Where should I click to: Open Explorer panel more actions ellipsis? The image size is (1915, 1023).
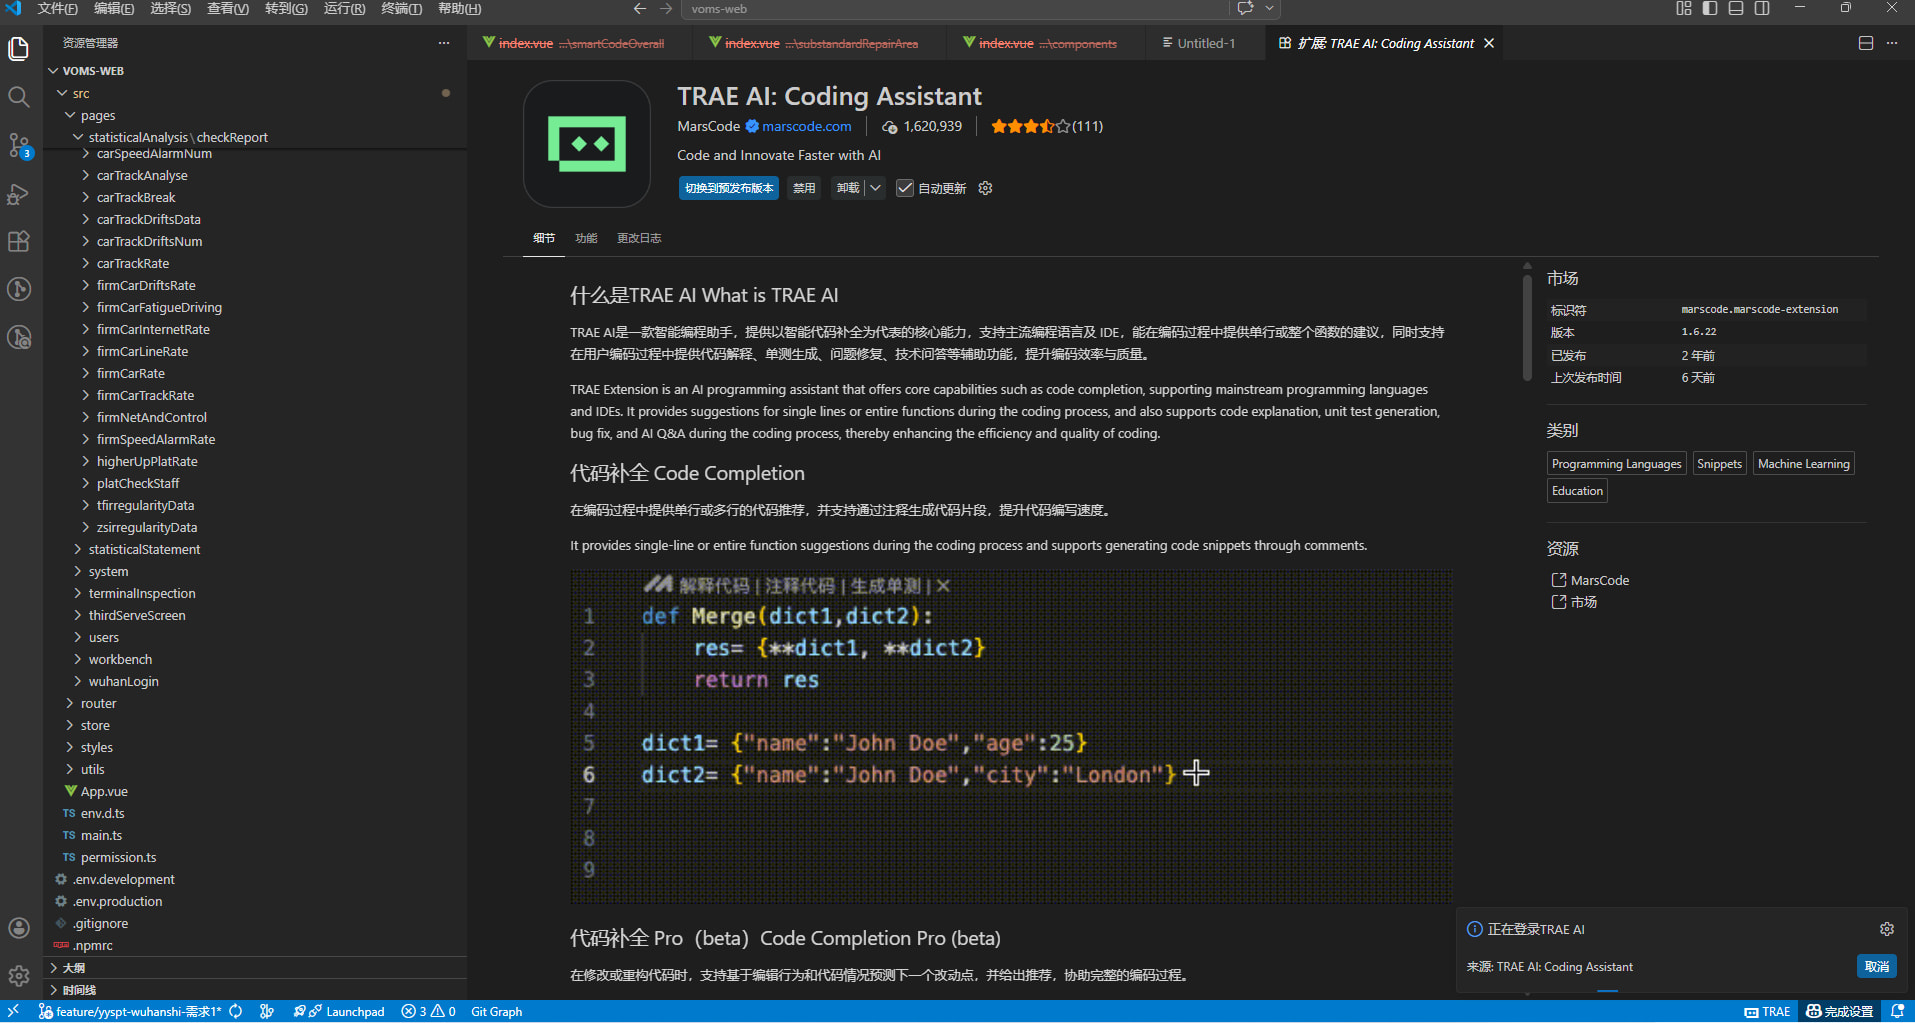click(x=444, y=43)
